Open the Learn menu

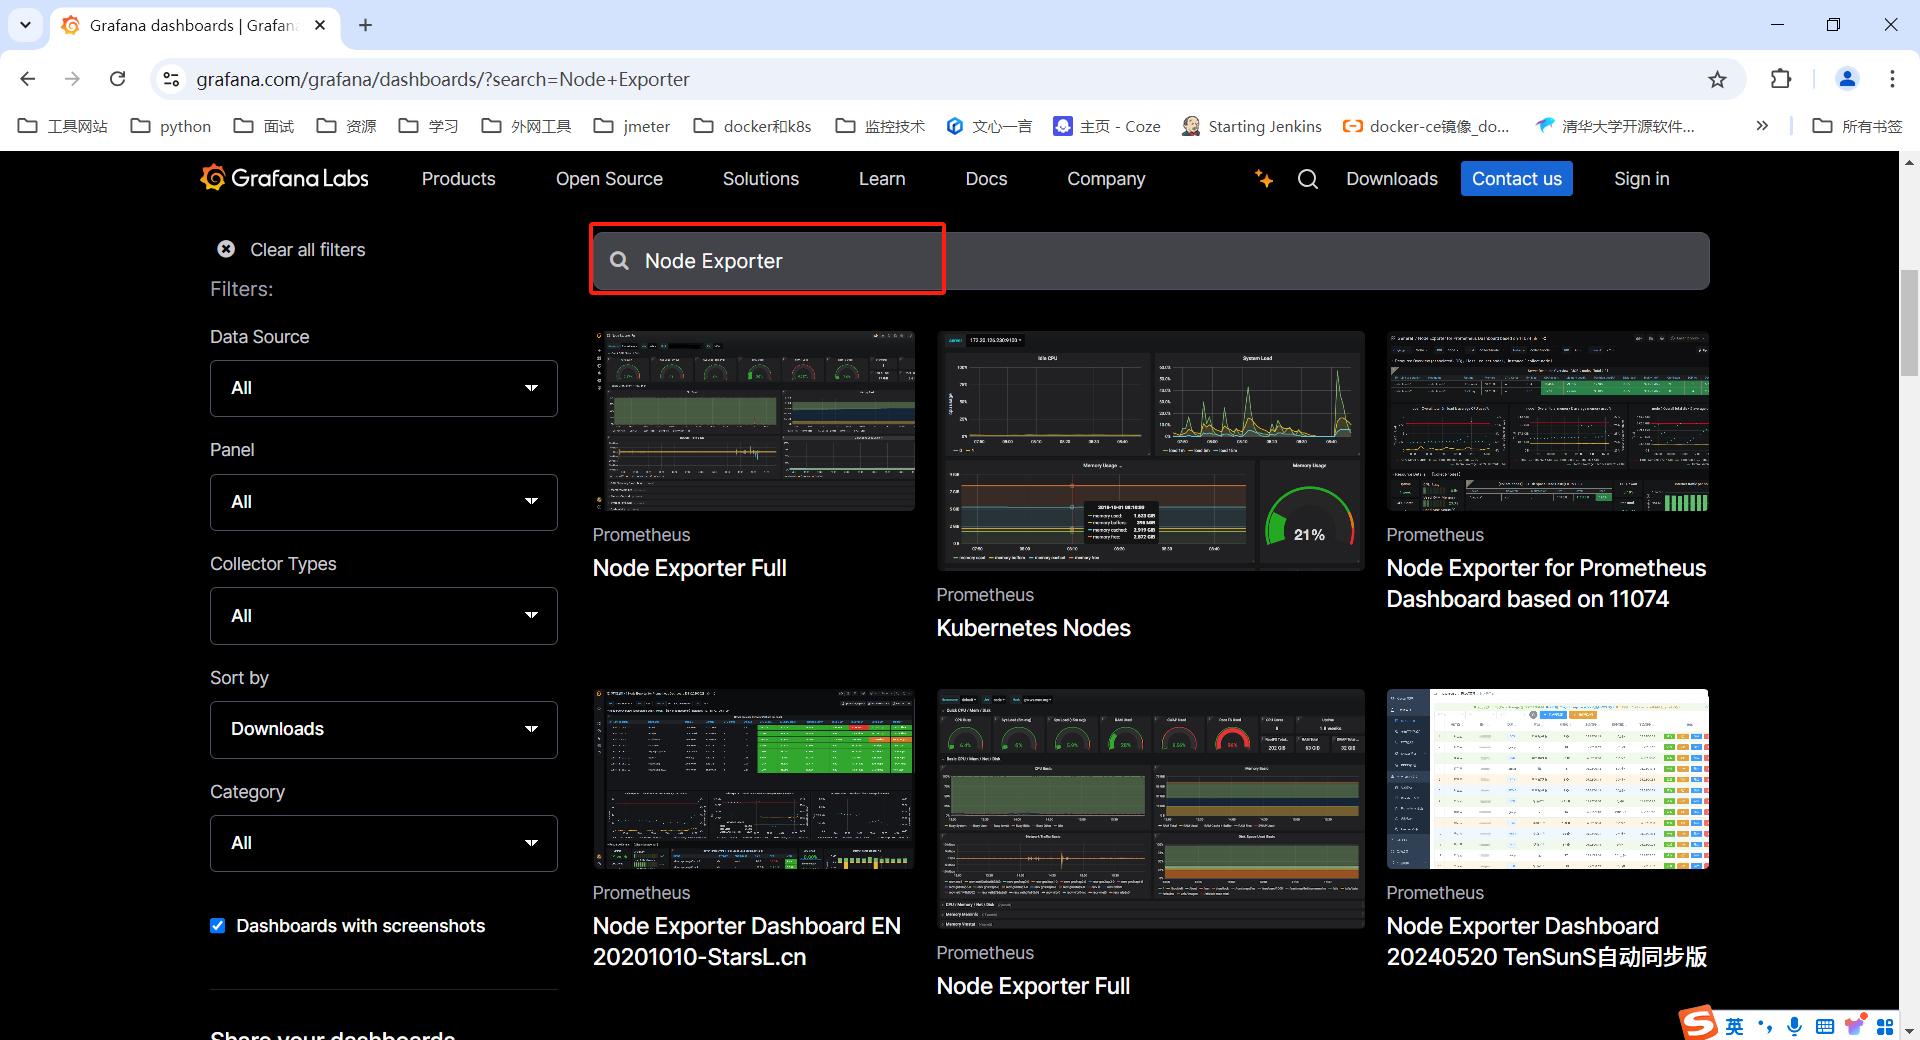[882, 179]
